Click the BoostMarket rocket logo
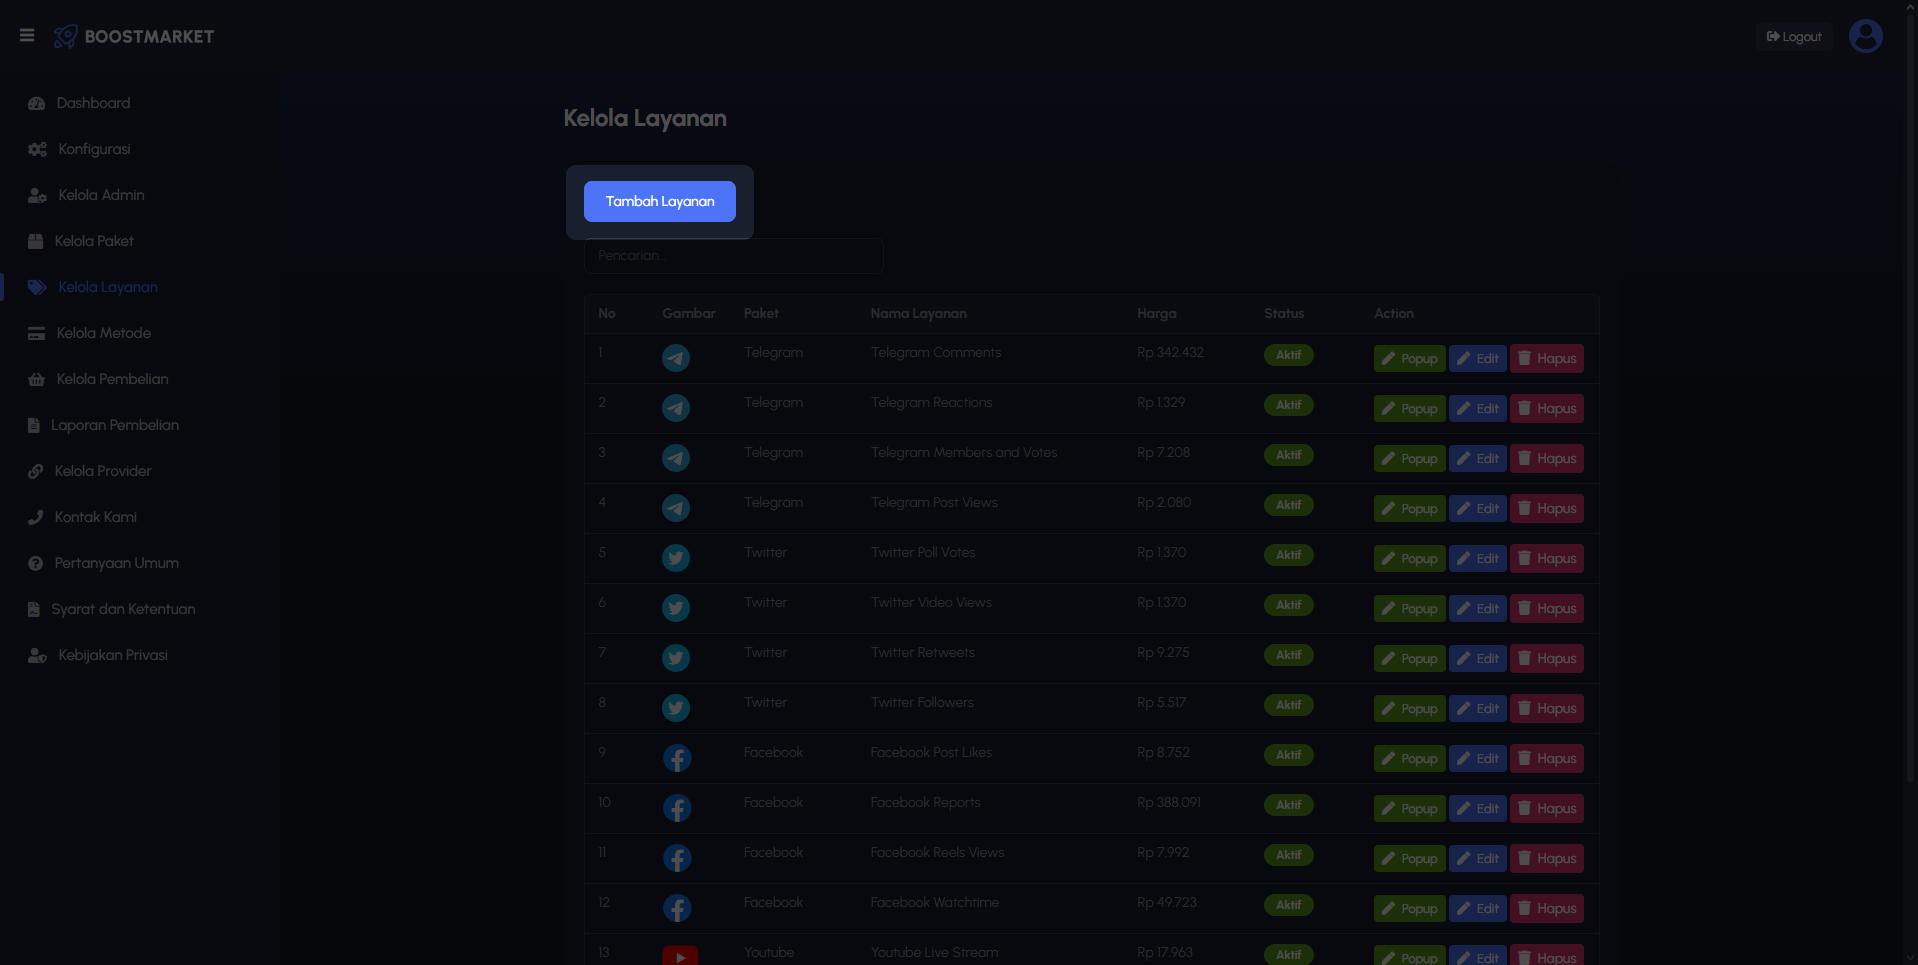Screen dimensions: 1918x965 tap(66, 37)
